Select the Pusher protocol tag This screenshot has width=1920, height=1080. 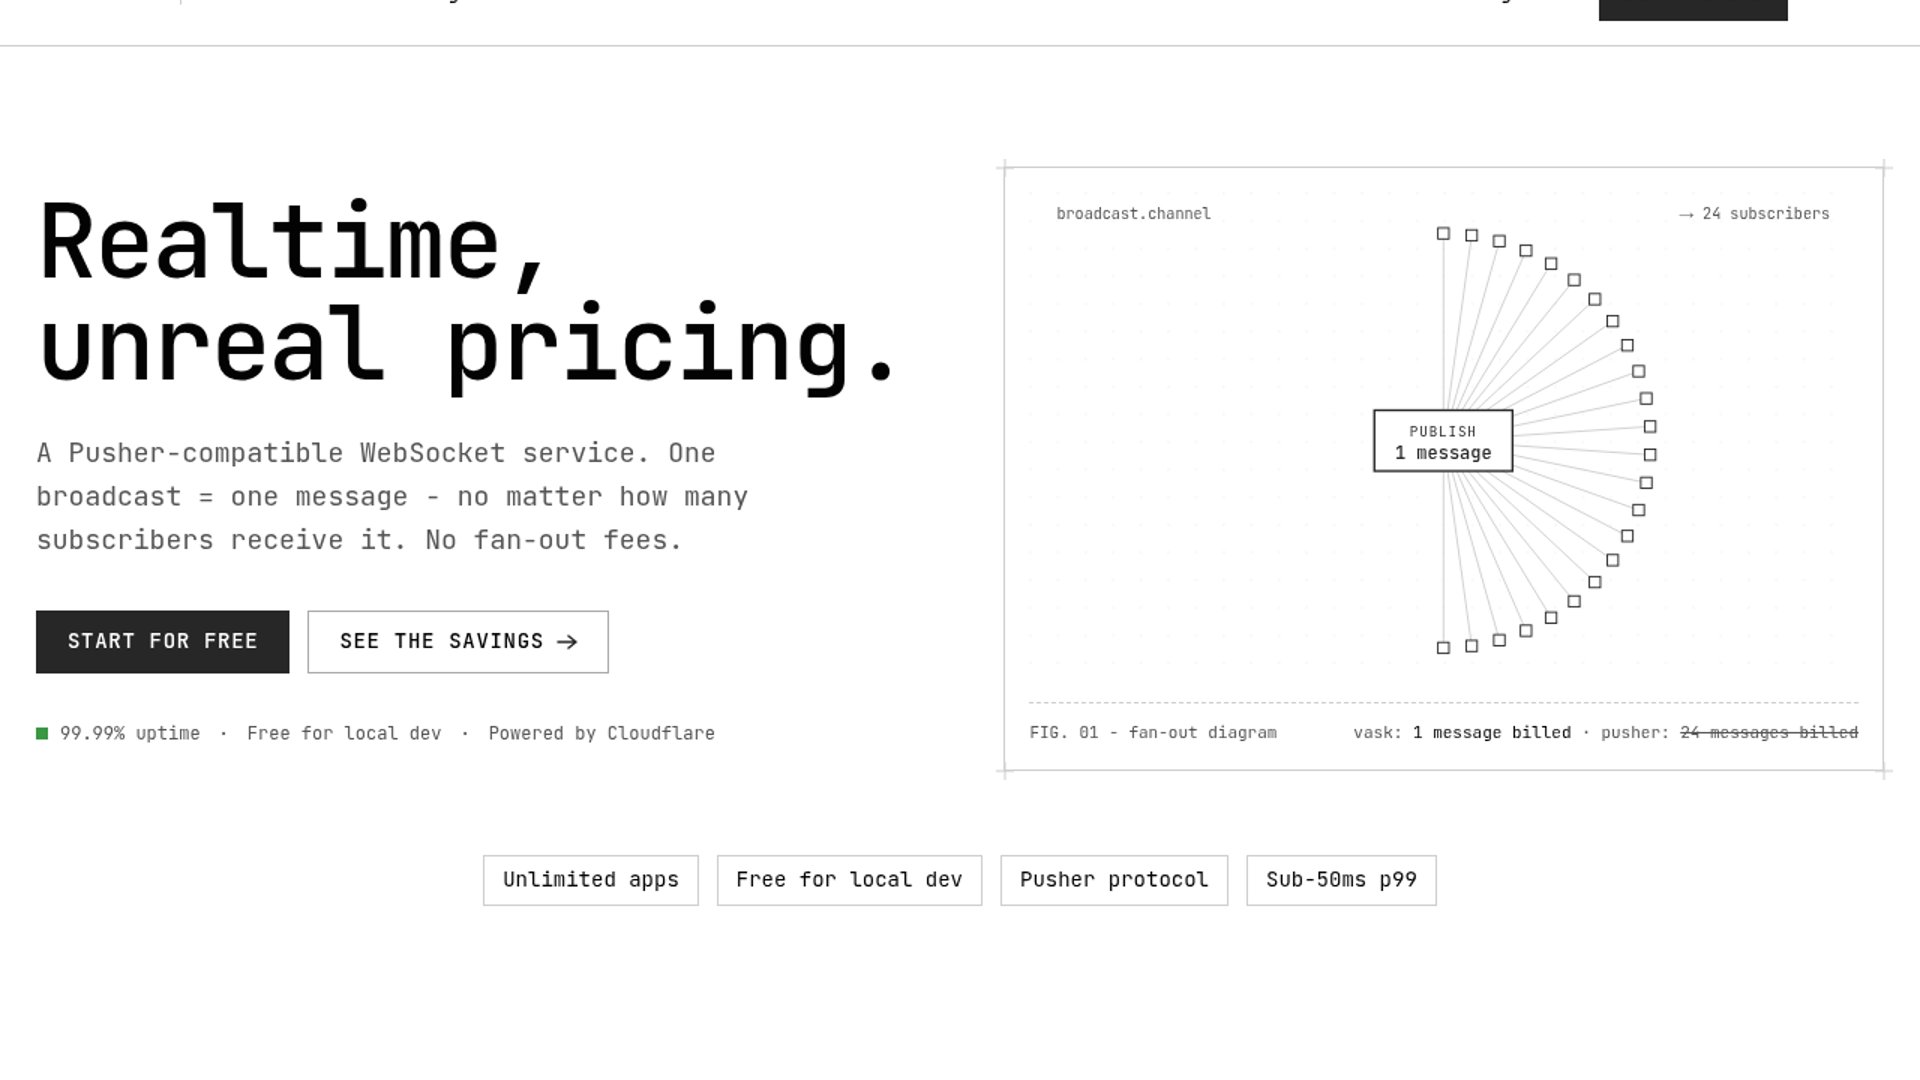click(1114, 880)
